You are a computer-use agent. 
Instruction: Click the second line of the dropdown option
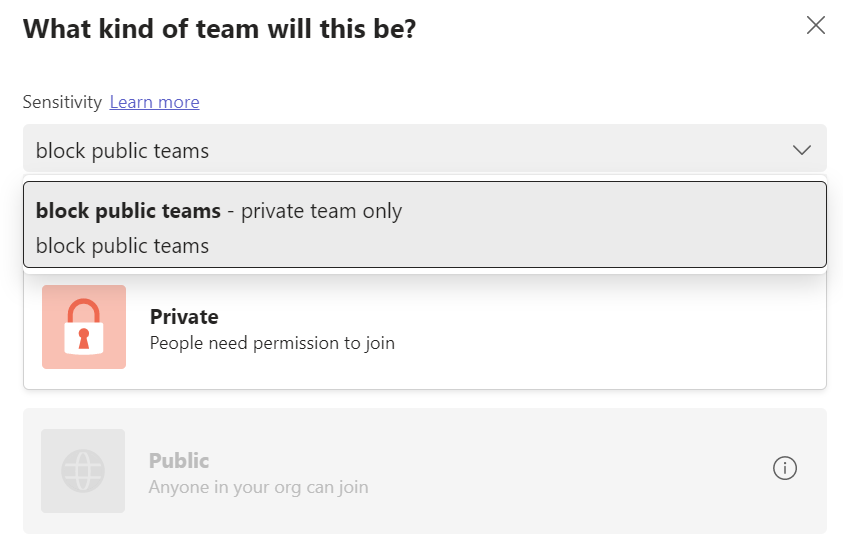click(122, 246)
